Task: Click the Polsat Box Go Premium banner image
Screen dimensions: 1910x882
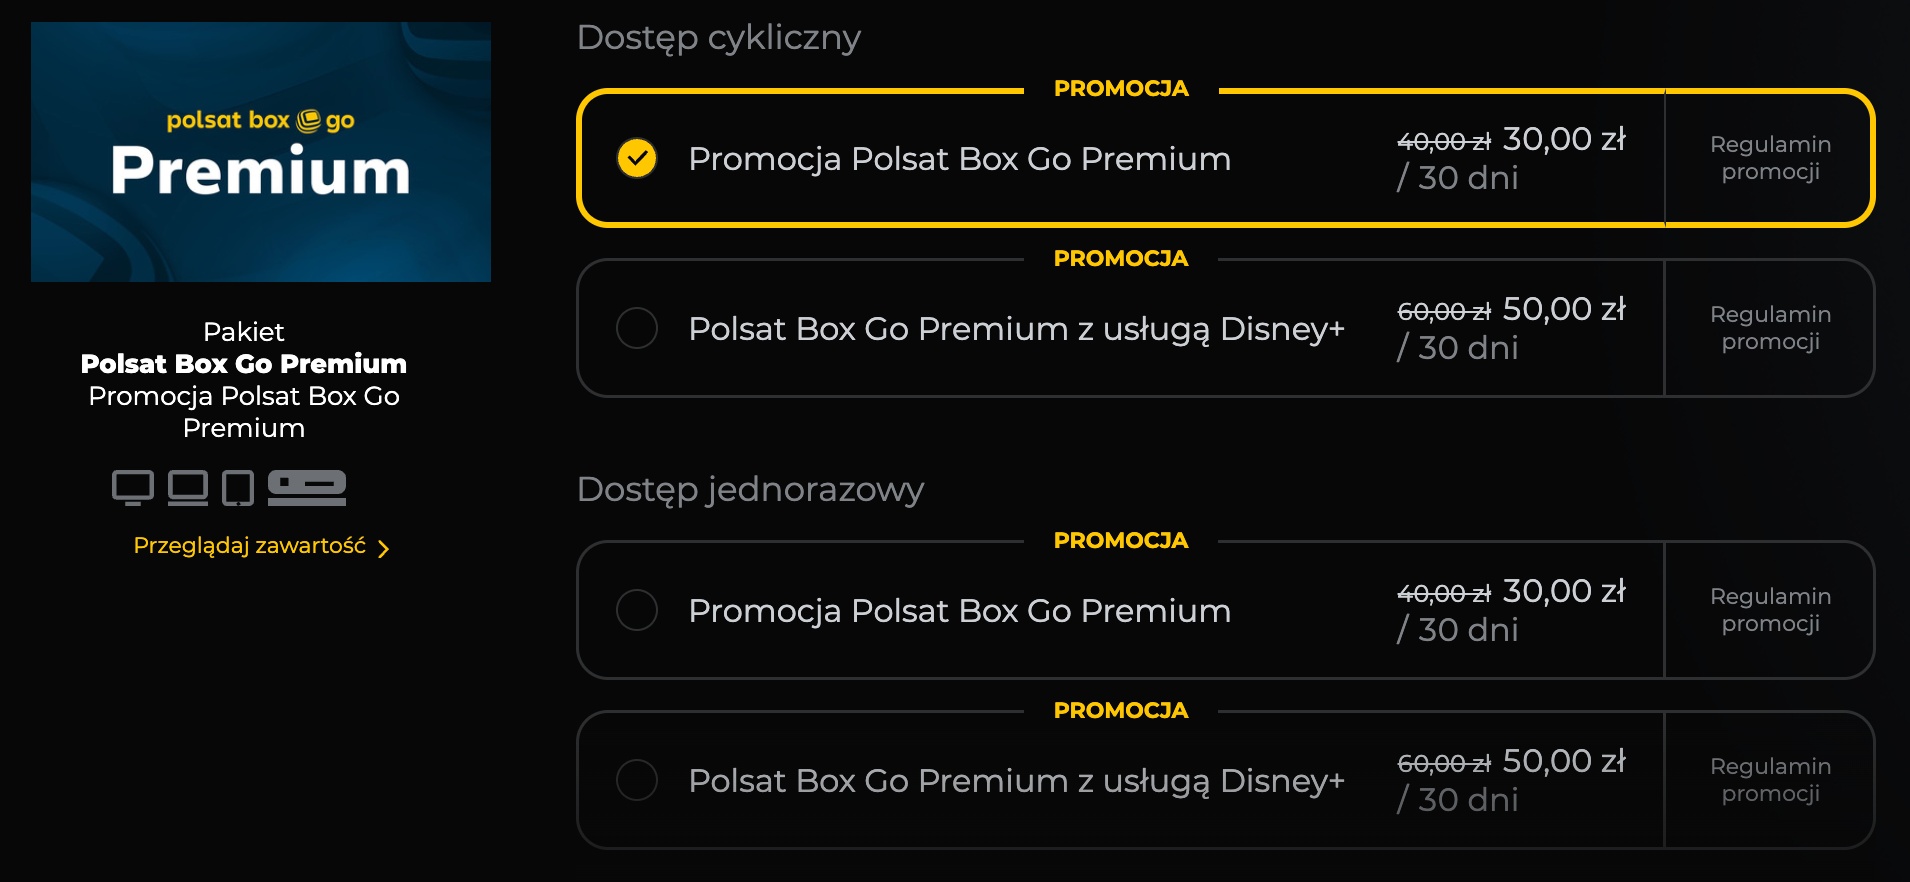Action: 261,152
